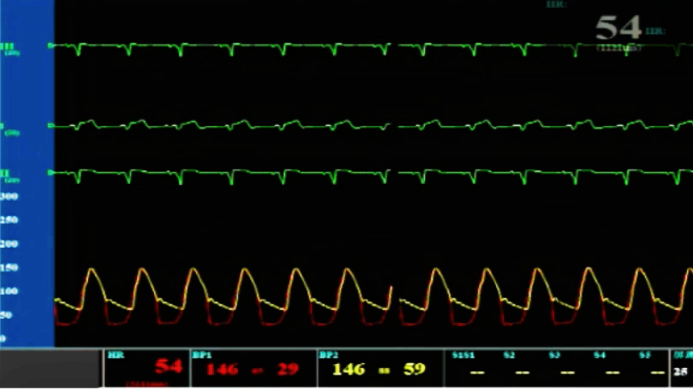Click the S2 interval column
693x389 pixels.
pyautogui.click(x=516, y=368)
